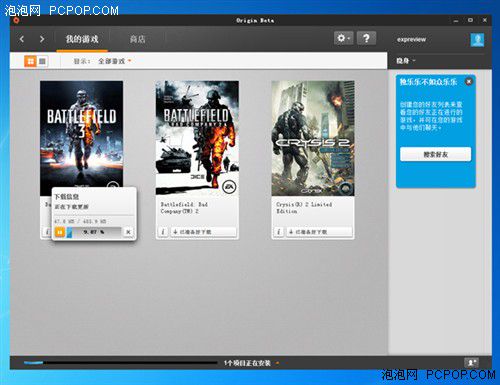Expand the 1个项目正在安装 status arrow
Image resolution: width=500 pixels, height=385 pixels.
click(x=277, y=363)
